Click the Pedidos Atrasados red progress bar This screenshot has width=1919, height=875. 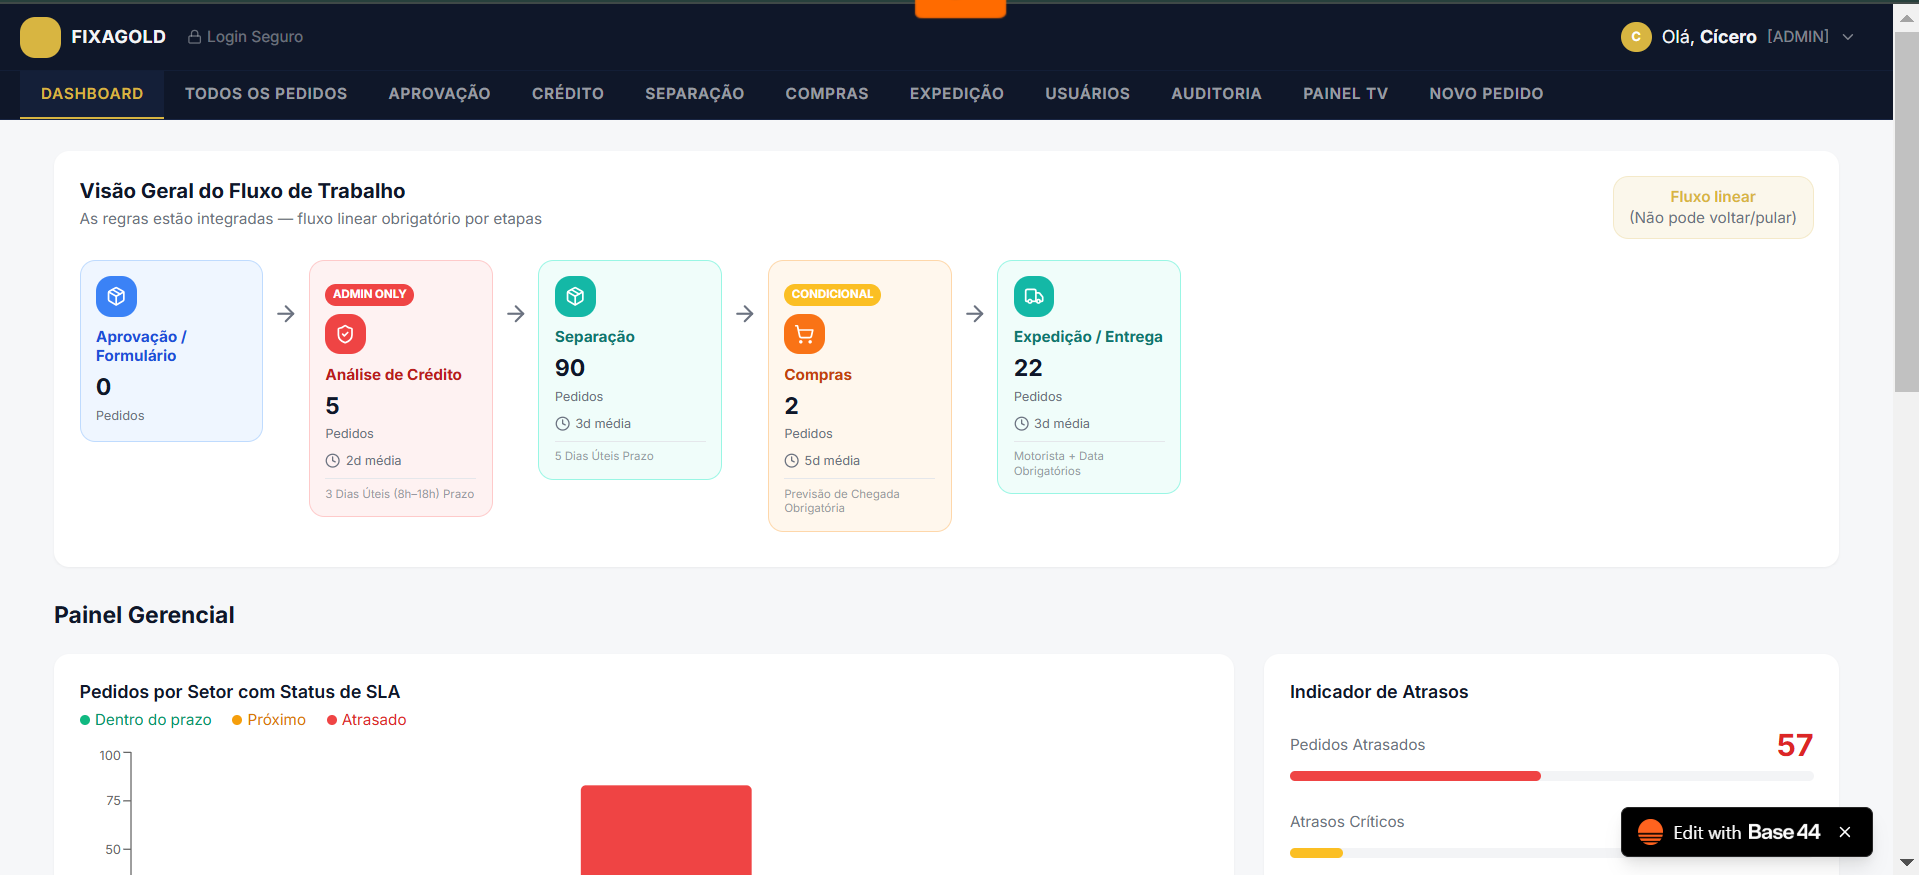(1415, 776)
